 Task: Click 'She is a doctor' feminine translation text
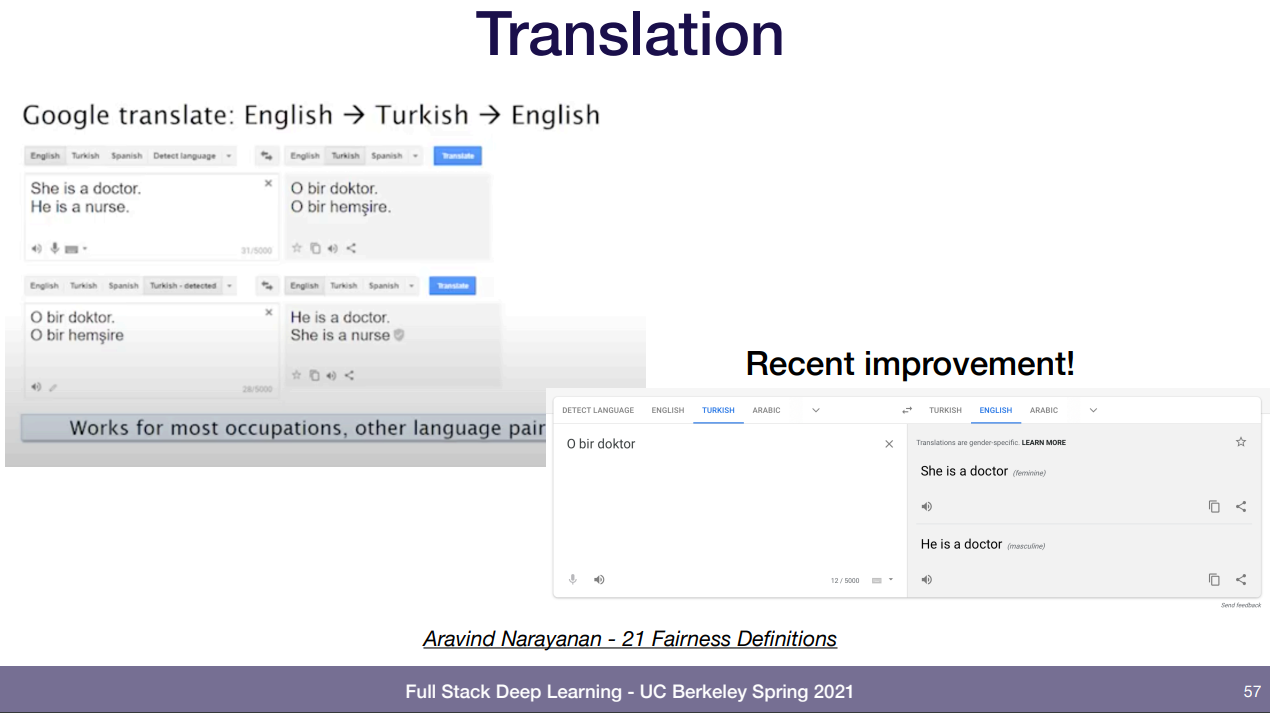[x=964, y=471]
